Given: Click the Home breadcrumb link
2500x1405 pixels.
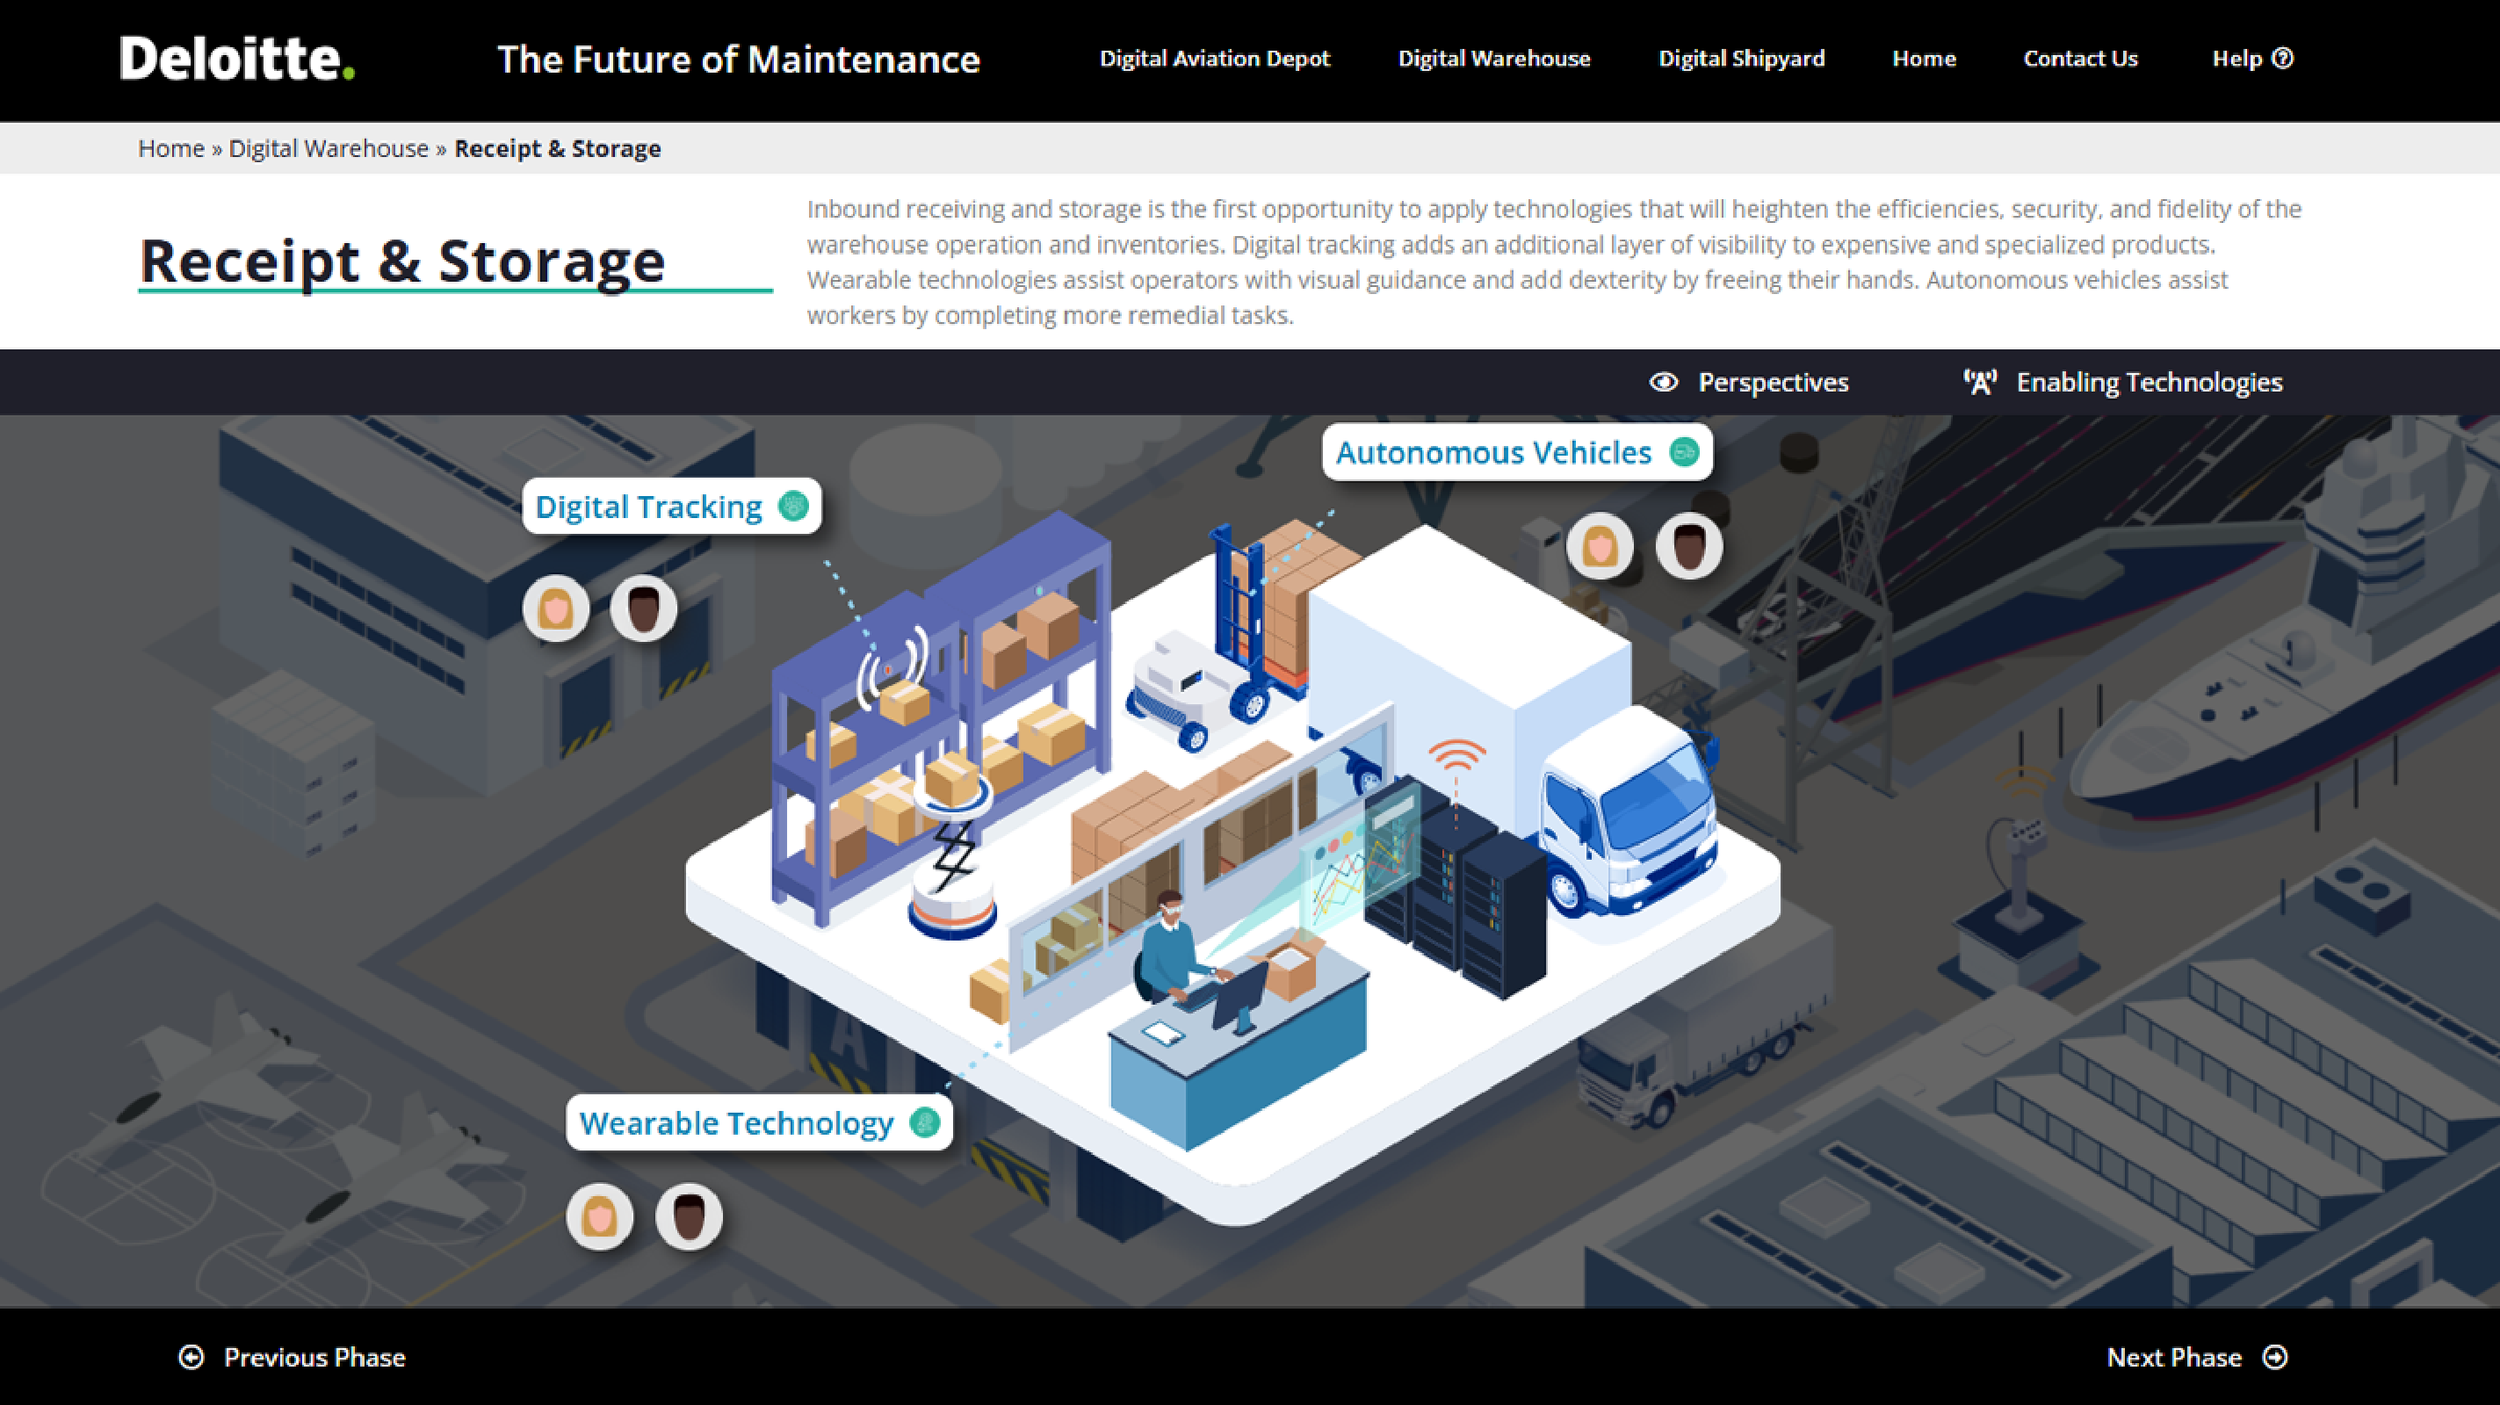Looking at the screenshot, I should click(171, 148).
